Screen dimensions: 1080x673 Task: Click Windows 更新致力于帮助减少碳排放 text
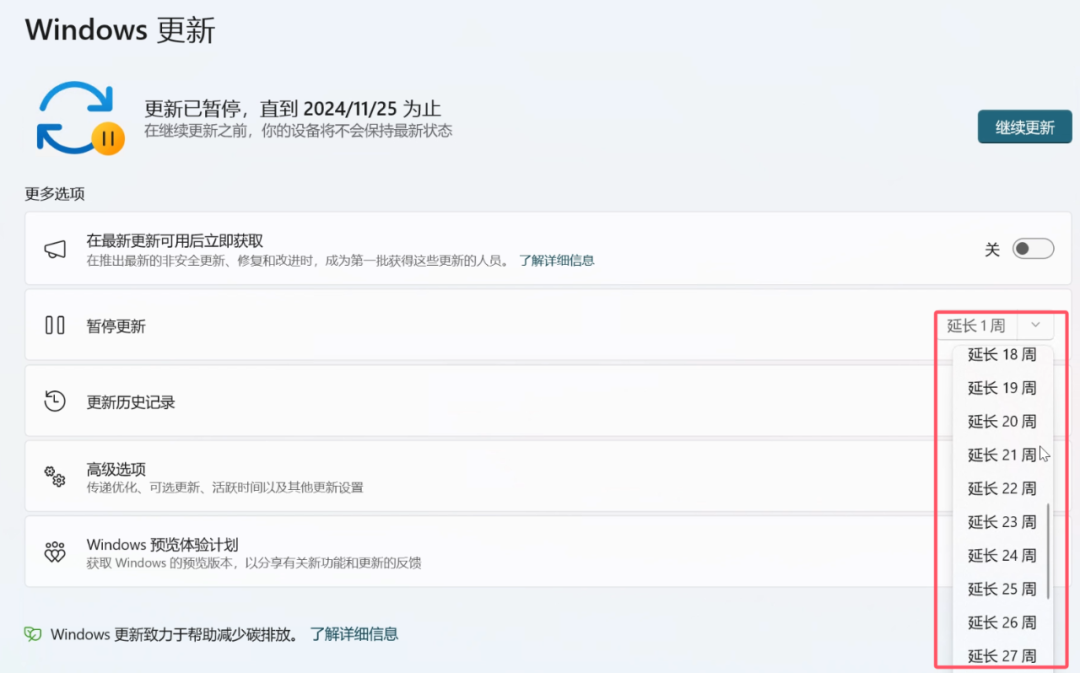click(x=174, y=634)
